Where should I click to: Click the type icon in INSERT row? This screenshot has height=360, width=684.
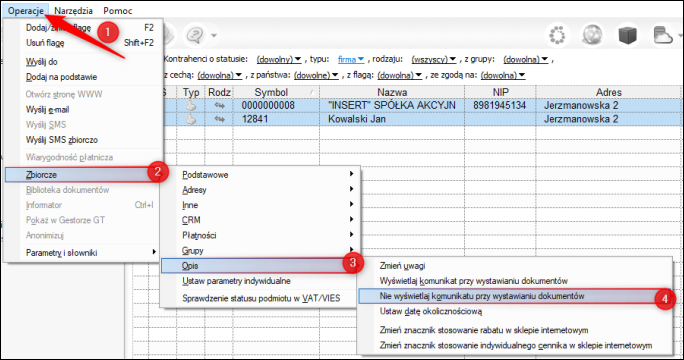191,106
